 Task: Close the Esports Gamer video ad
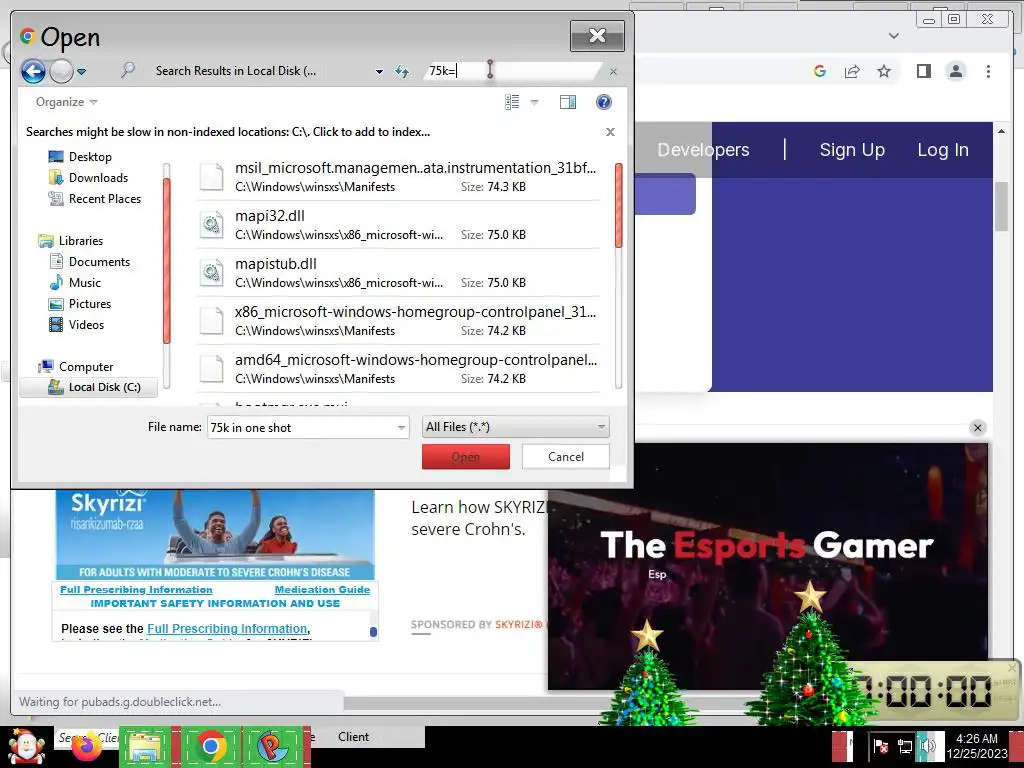click(x=977, y=428)
